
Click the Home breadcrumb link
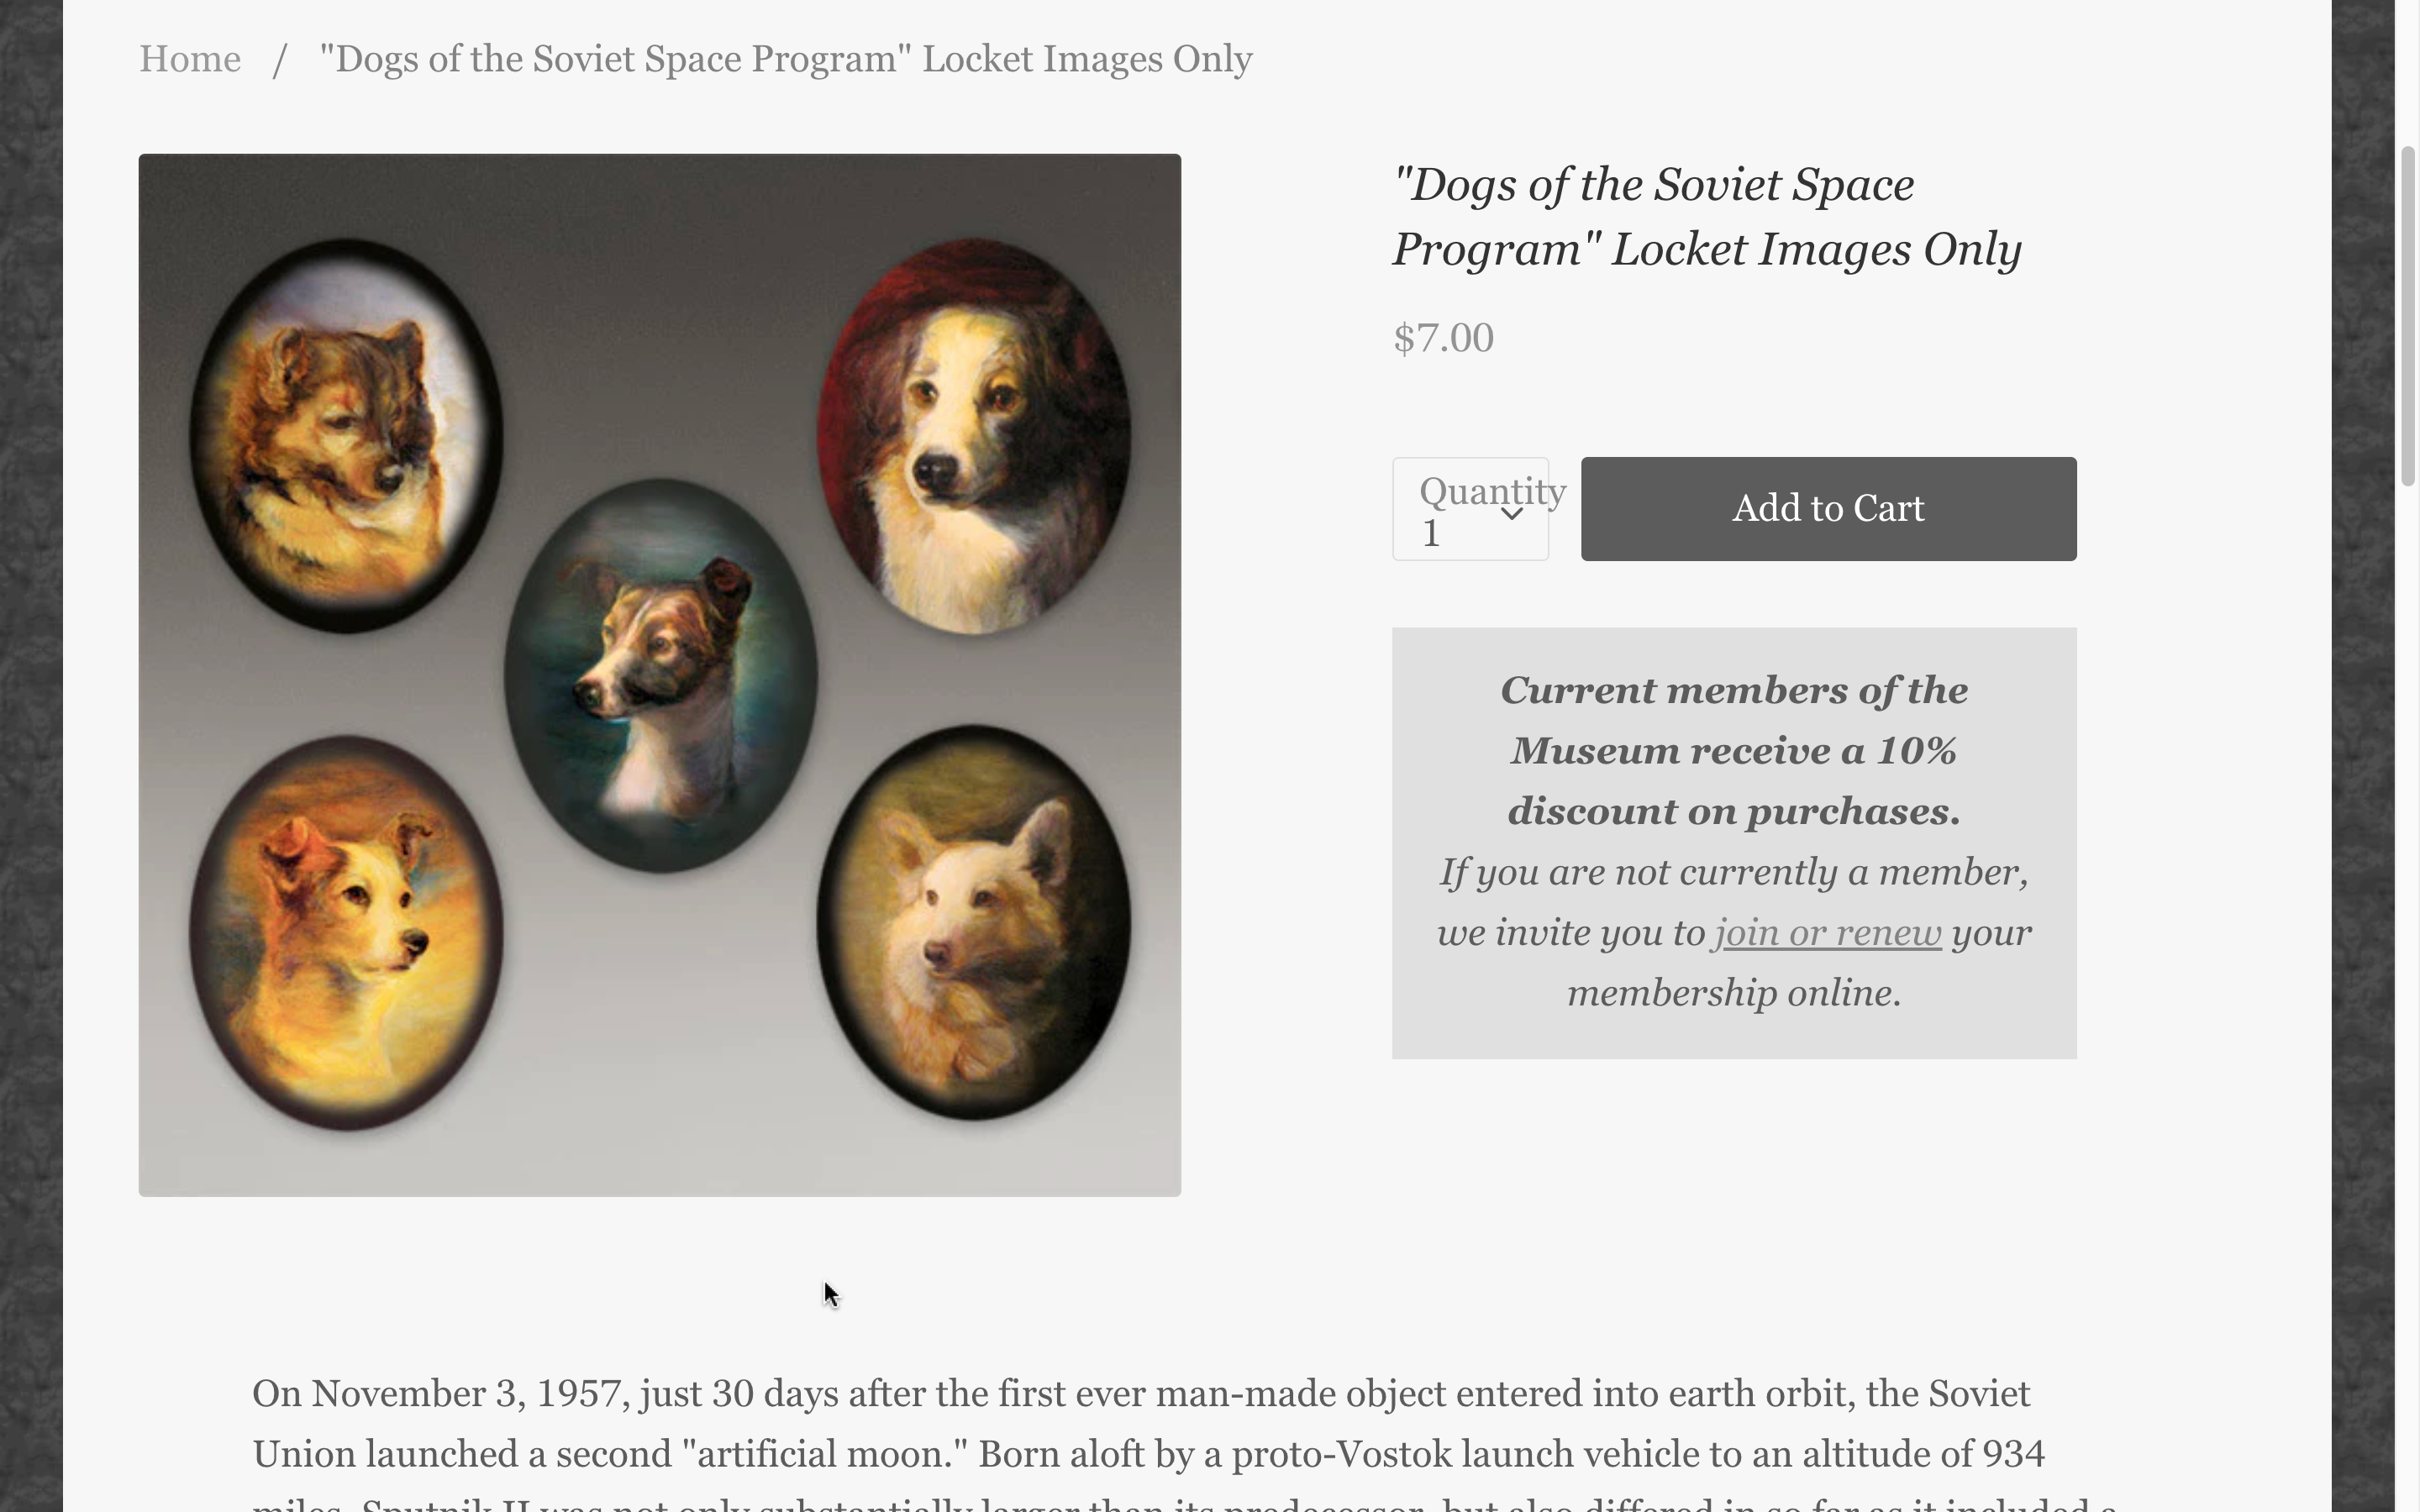click(190, 59)
